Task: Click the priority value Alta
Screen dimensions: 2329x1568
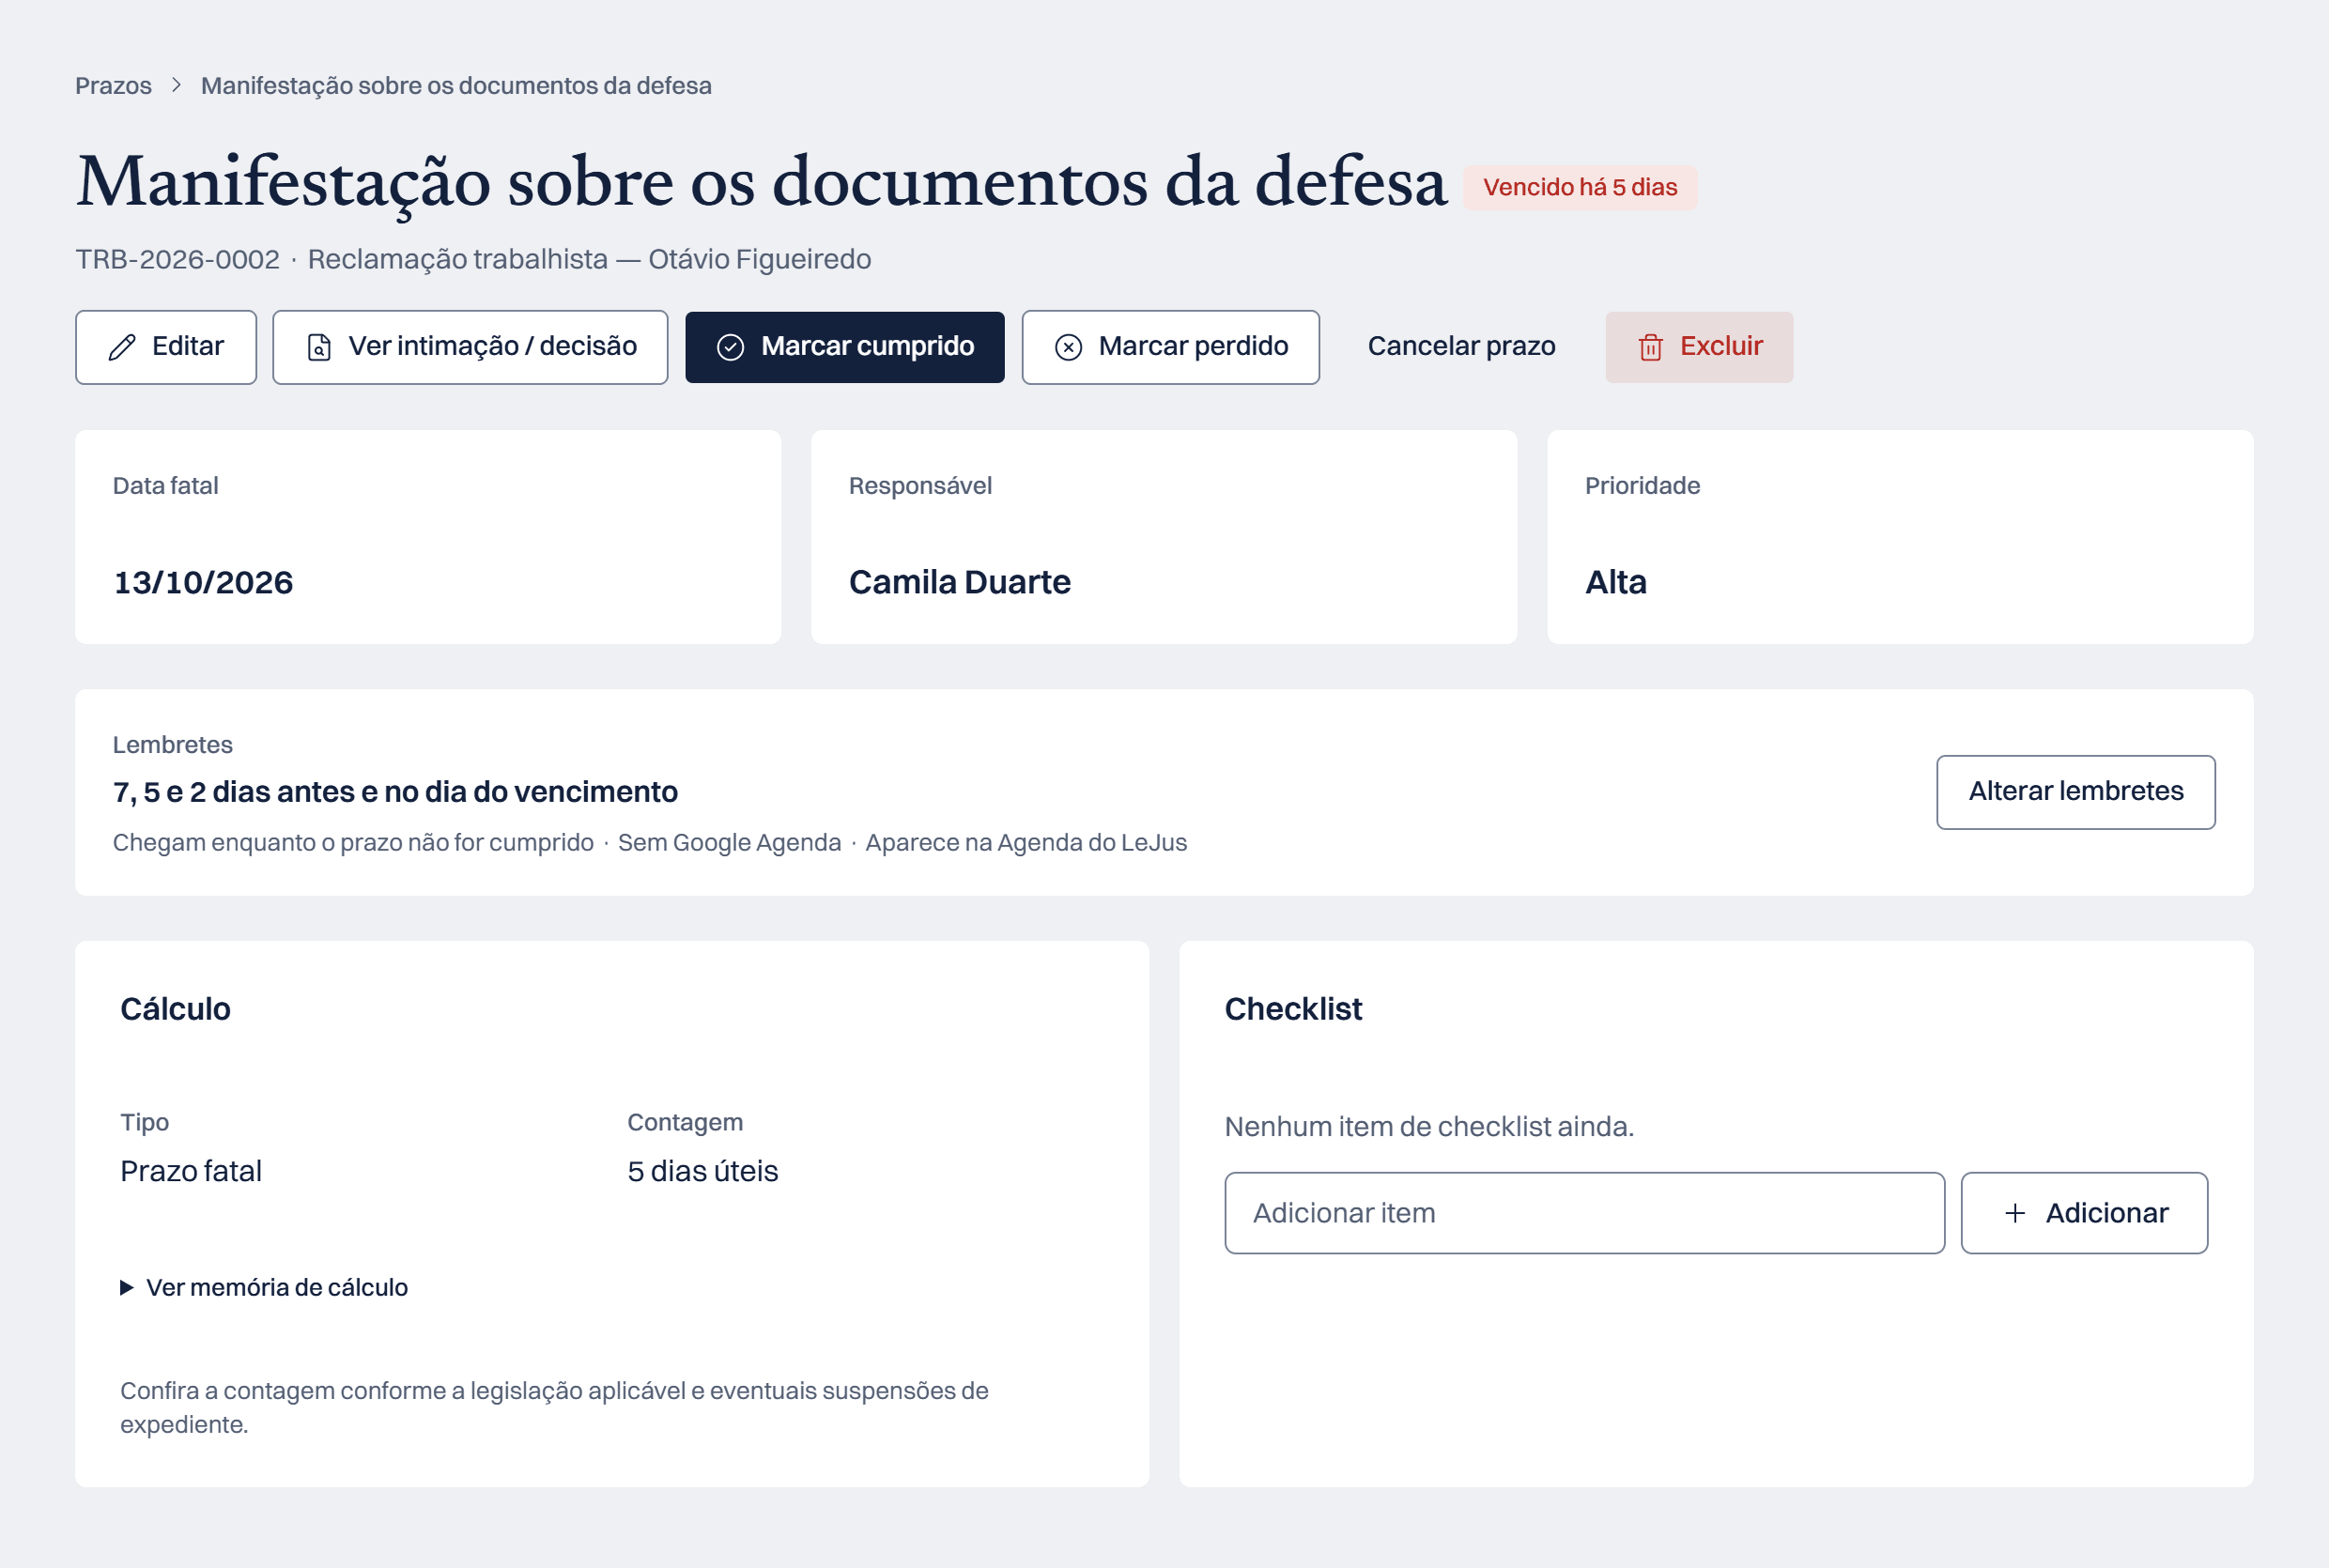Action: [1615, 582]
